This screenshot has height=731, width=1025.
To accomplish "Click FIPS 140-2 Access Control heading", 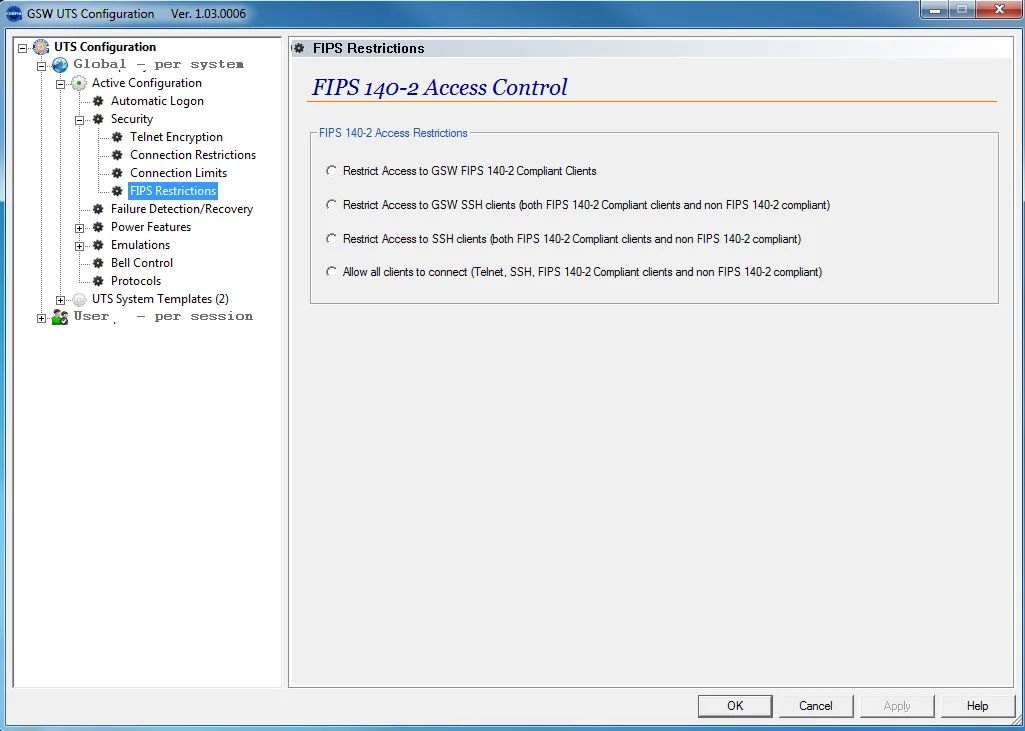I will (x=439, y=87).
